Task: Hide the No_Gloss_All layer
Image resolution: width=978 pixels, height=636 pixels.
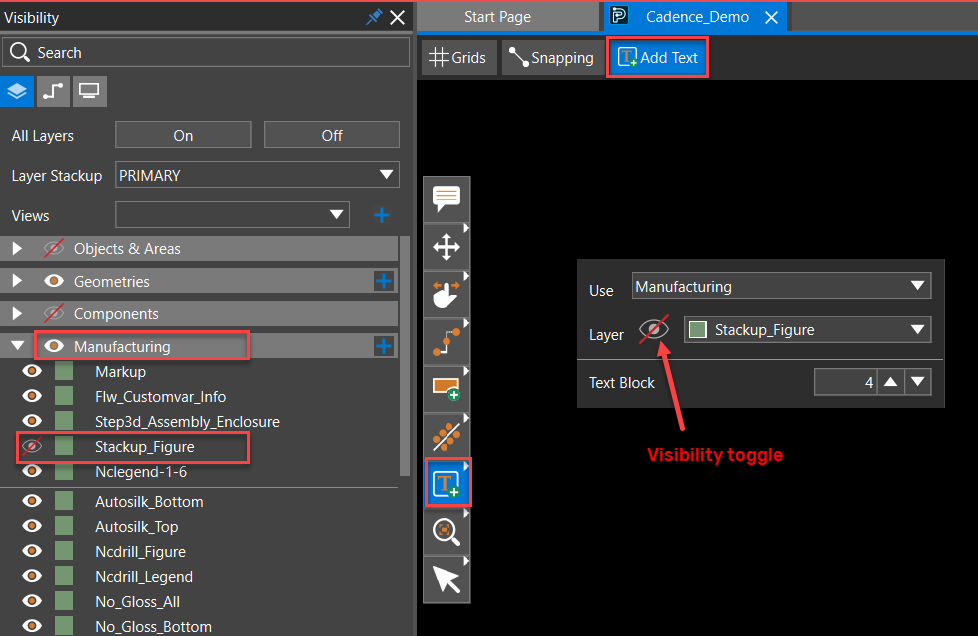Action: (32, 601)
